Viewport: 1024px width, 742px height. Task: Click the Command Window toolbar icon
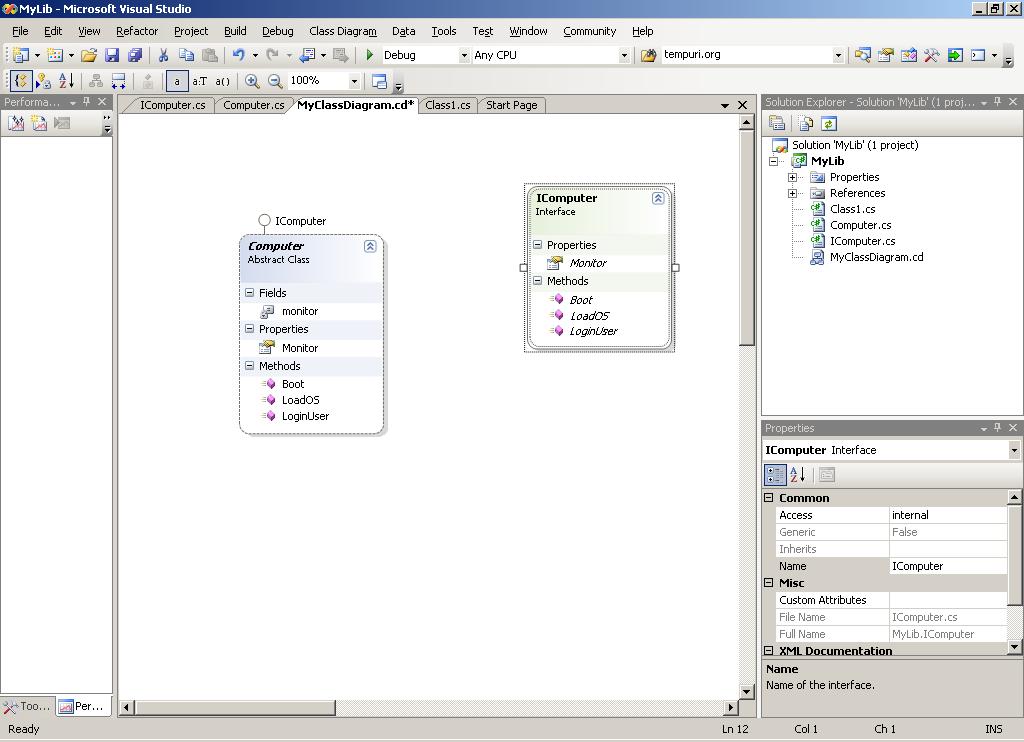click(x=978, y=56)
